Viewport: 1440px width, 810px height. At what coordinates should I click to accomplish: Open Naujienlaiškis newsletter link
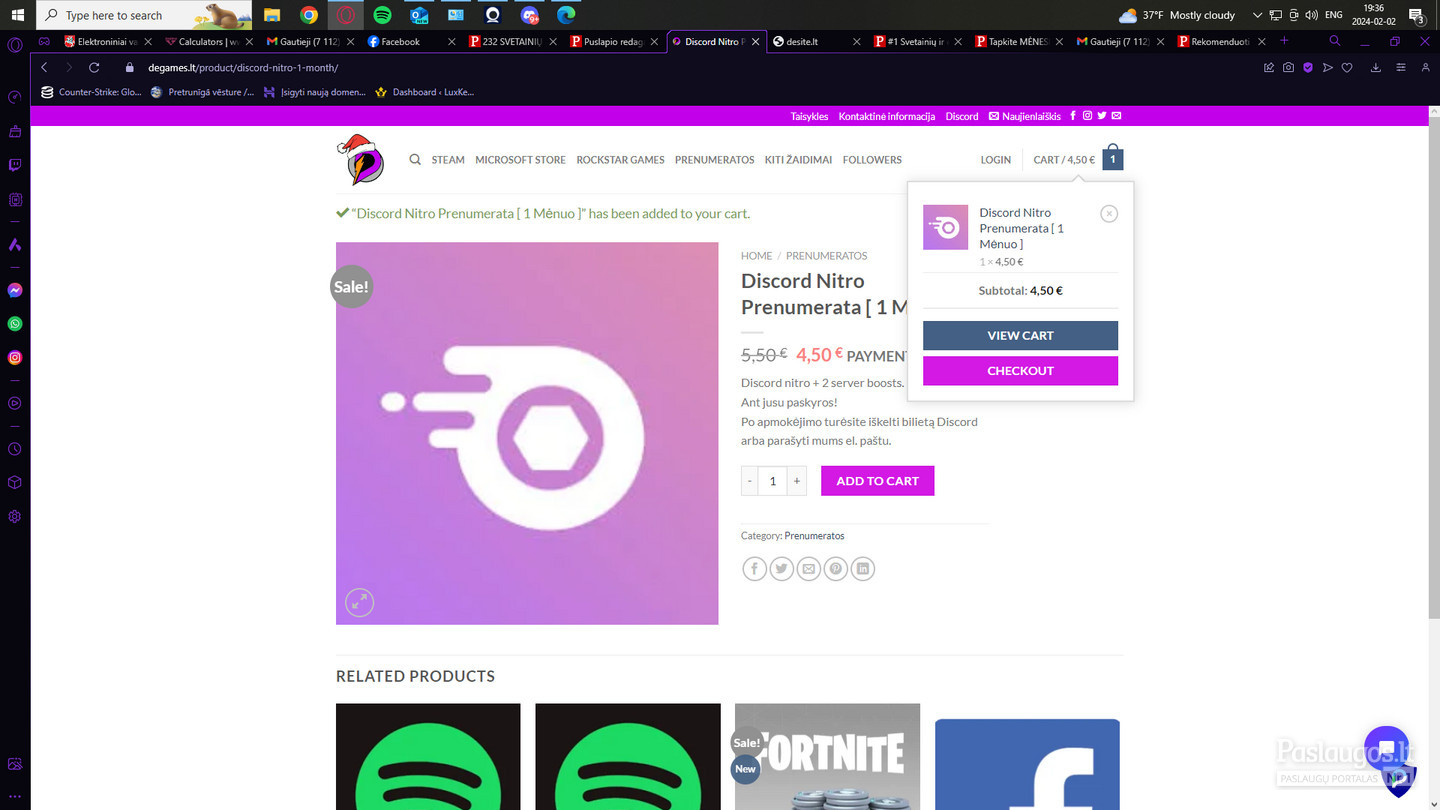(x=1025, y=116)
